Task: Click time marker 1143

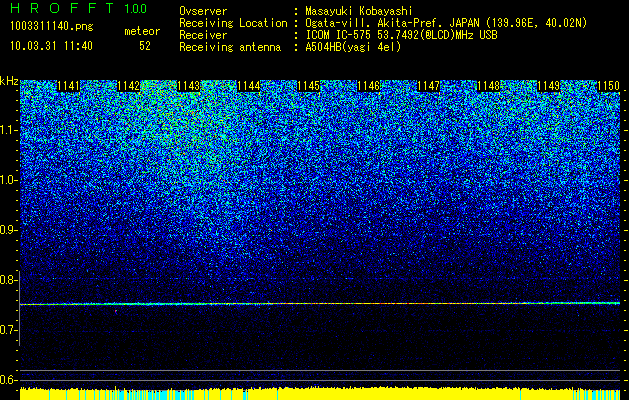Action: [x=189, y=86]
